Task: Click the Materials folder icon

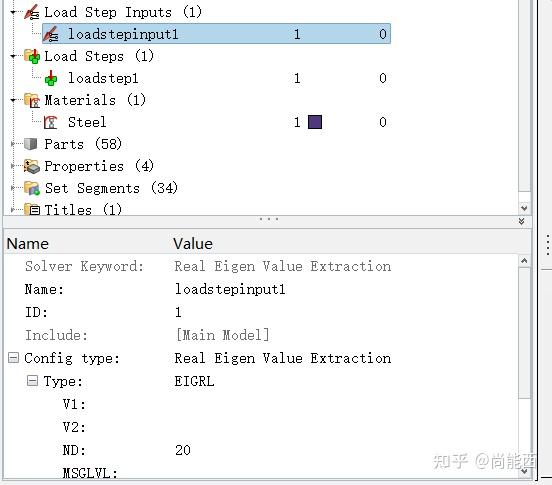Action: coord(32,100)
